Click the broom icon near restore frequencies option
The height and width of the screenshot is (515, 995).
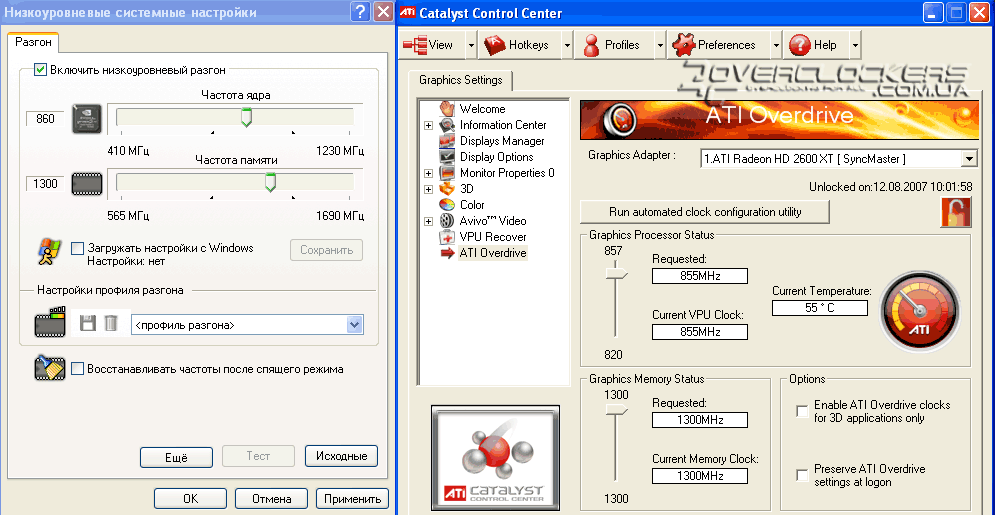click(x=50, y=368)
